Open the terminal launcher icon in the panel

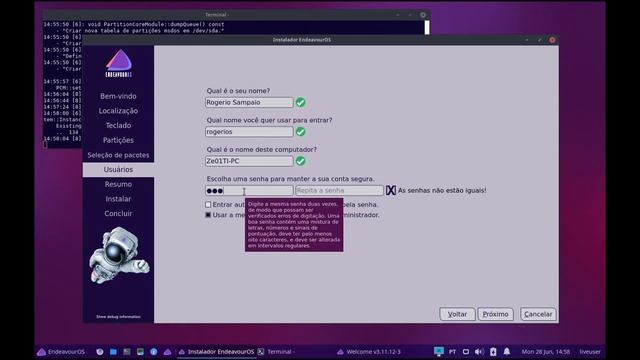tap(127, 352)
